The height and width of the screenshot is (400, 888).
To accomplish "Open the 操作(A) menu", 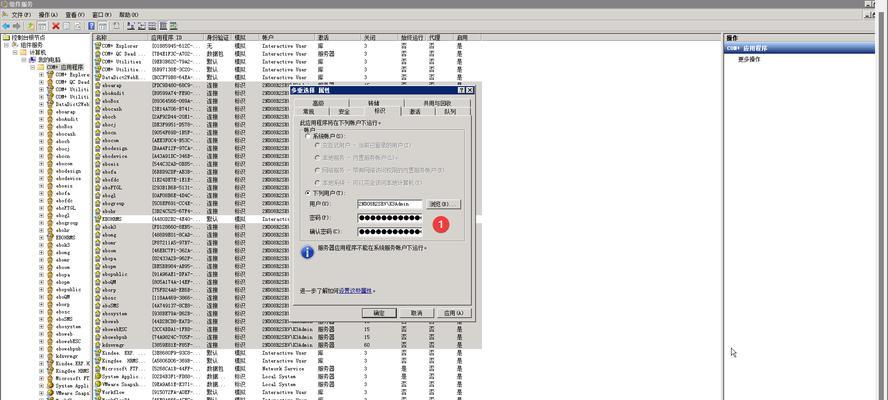I will [48, 14].
